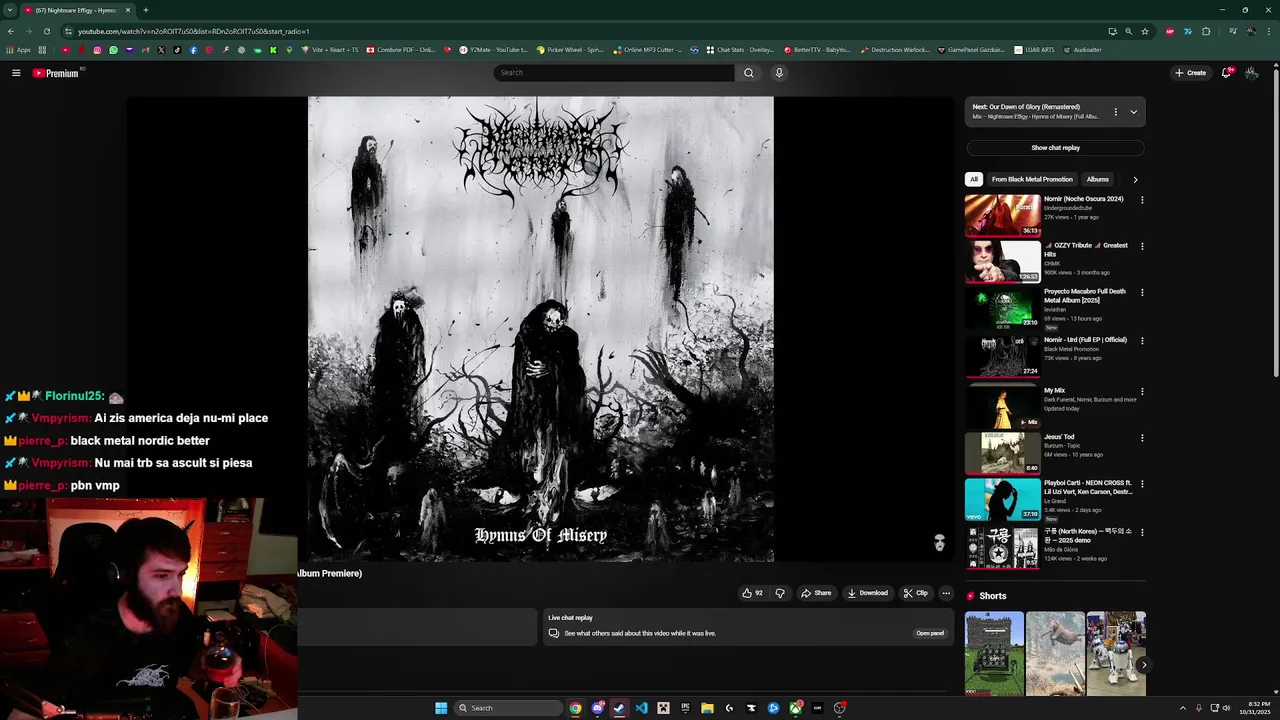The height and width of the screenshot is (720, 1280).
Task: Open Vite + React + TS bookmark
Action: (329, 50)
